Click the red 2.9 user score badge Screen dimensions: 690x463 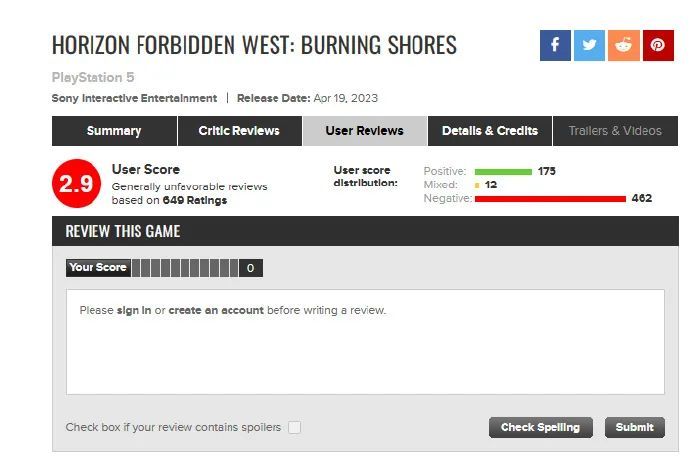77,183
